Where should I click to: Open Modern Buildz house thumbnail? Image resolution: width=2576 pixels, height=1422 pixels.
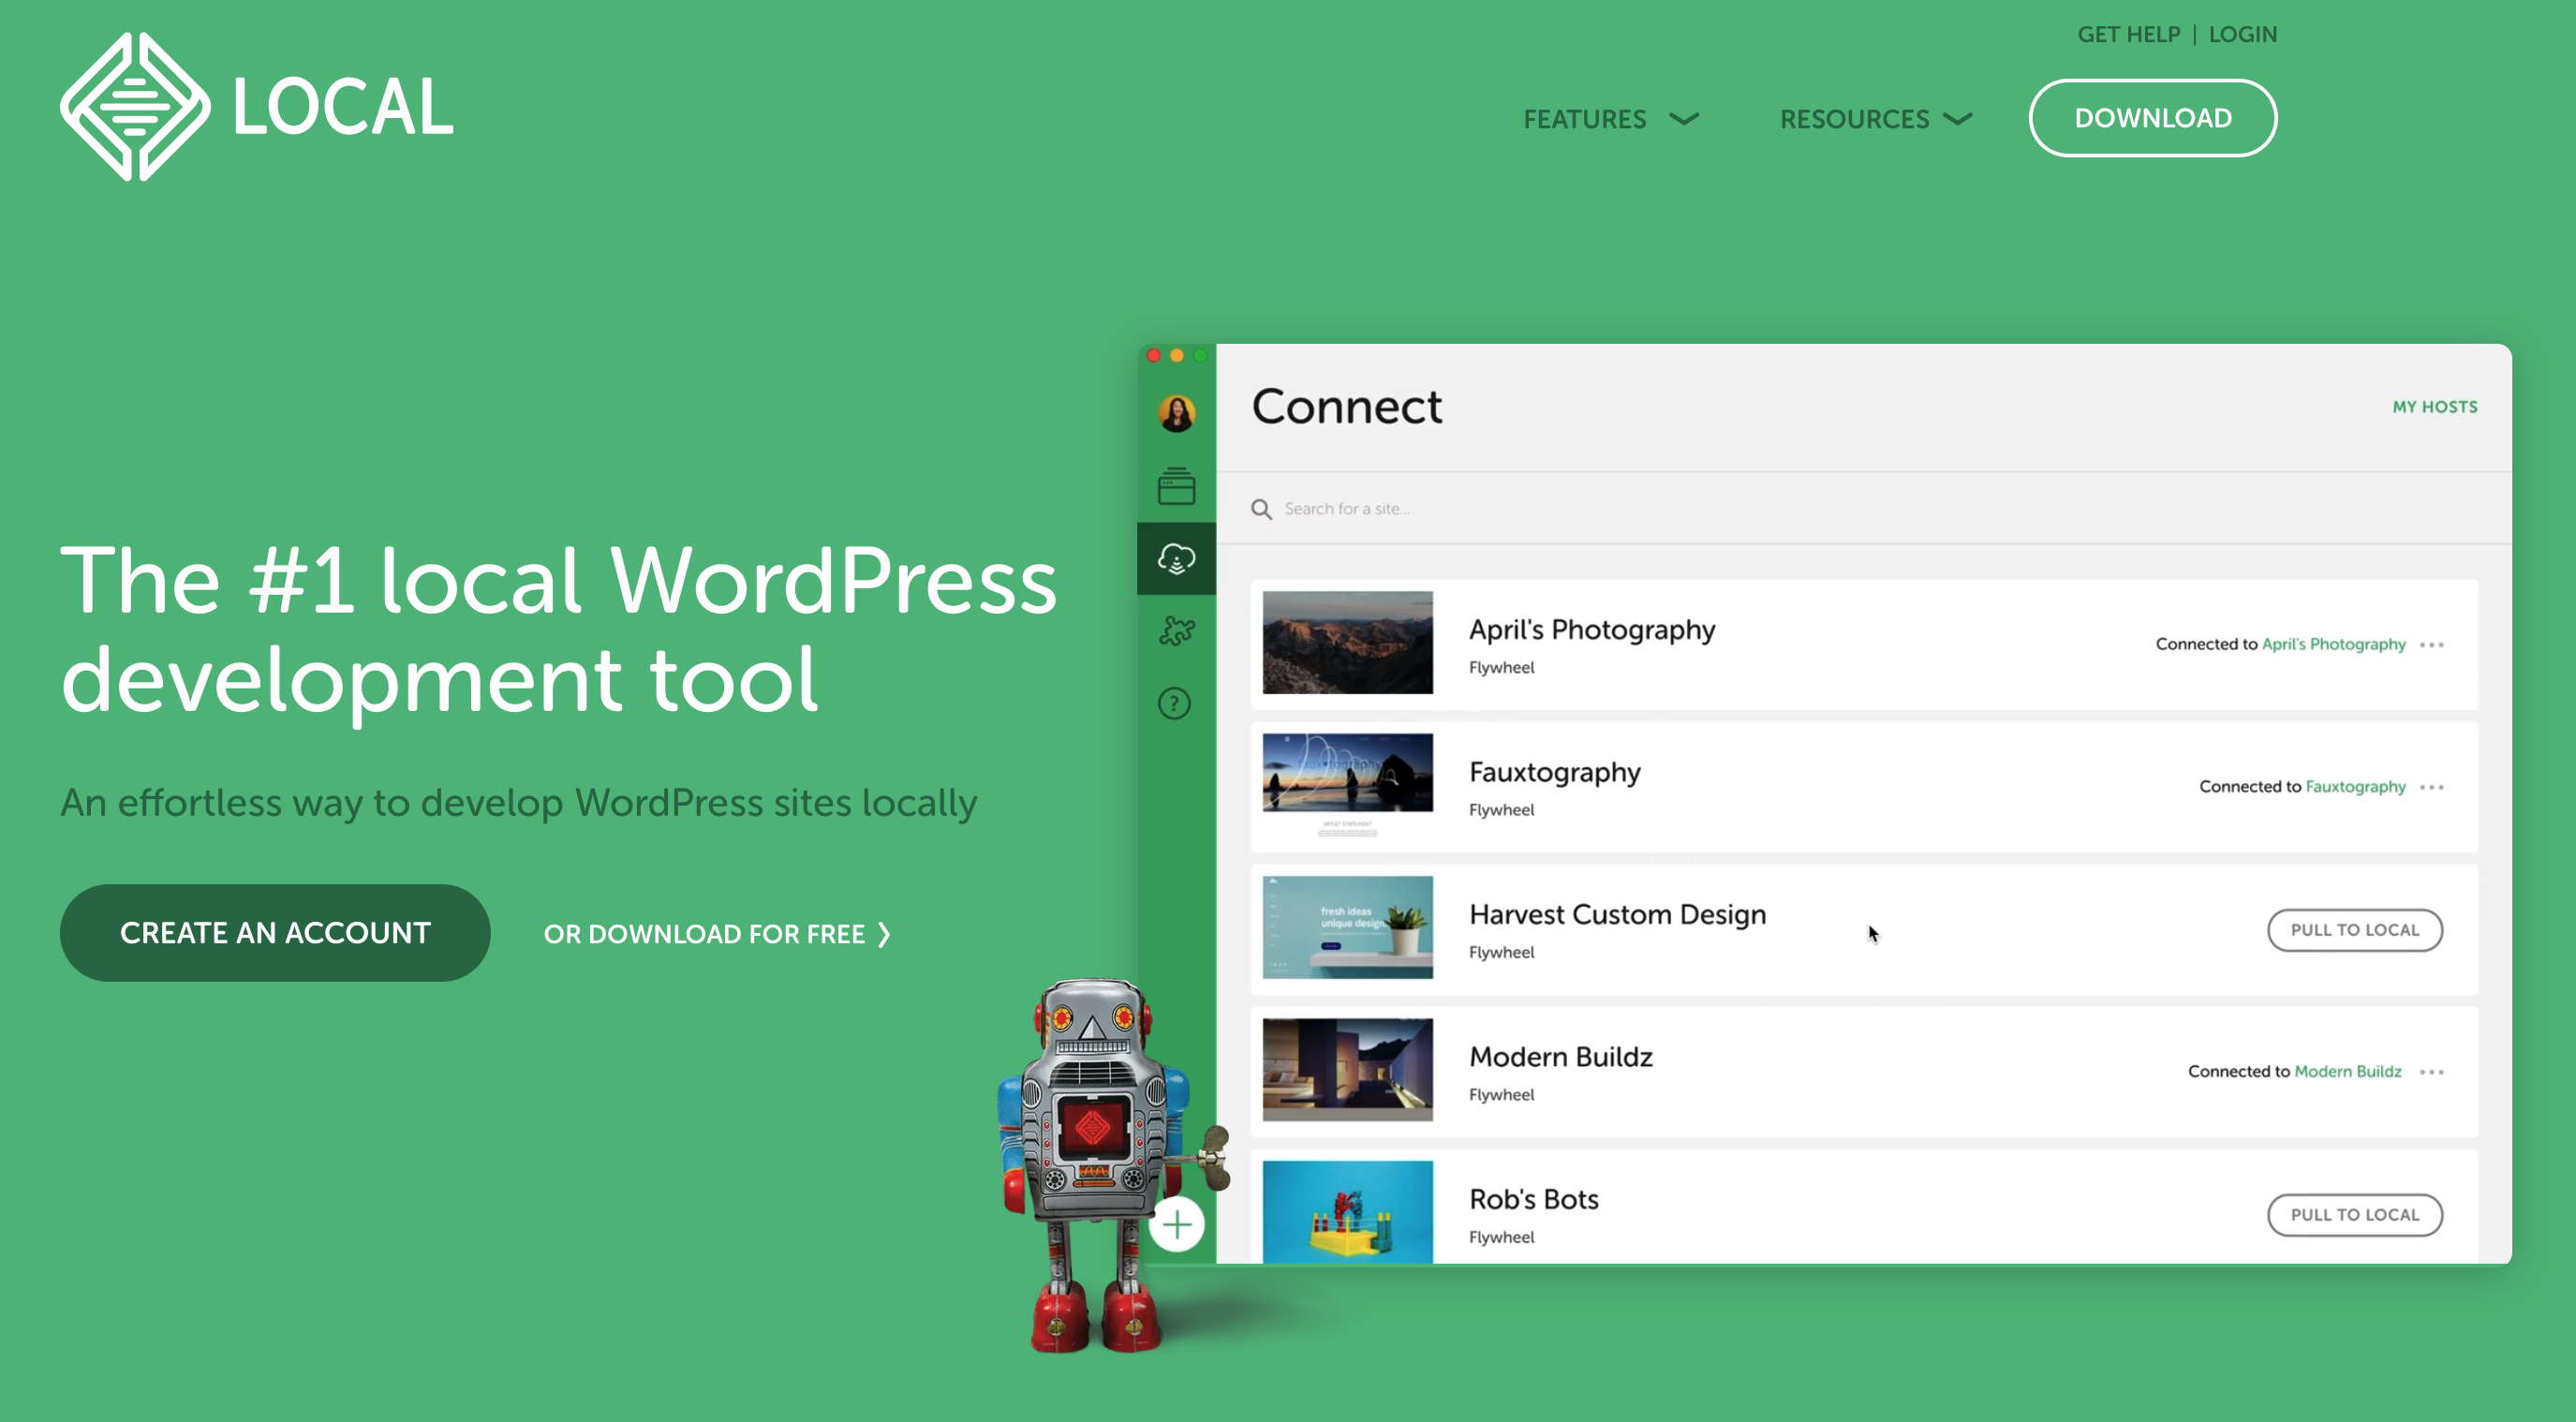click(1347, 1069)
